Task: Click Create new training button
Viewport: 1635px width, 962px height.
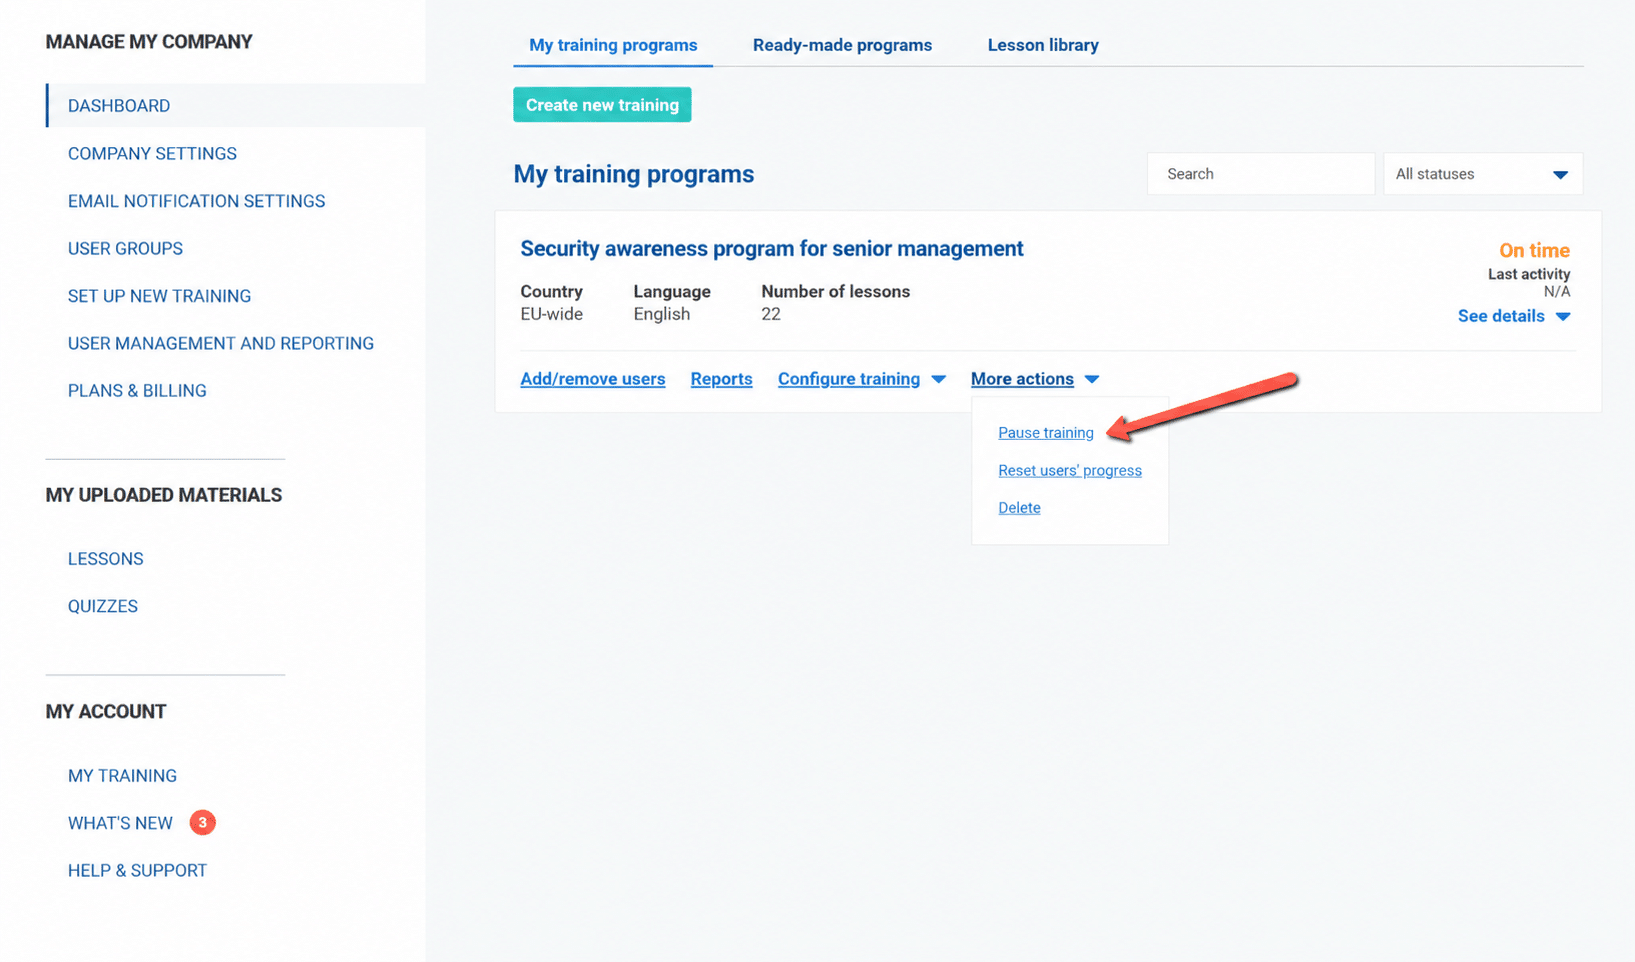Action: pyautogui.click(x=602, y=105)
